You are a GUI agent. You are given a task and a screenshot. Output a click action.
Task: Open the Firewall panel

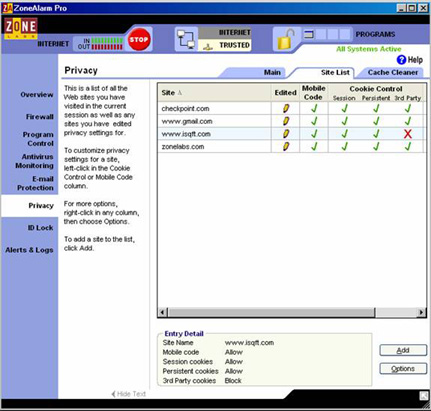tap(40, 117)
